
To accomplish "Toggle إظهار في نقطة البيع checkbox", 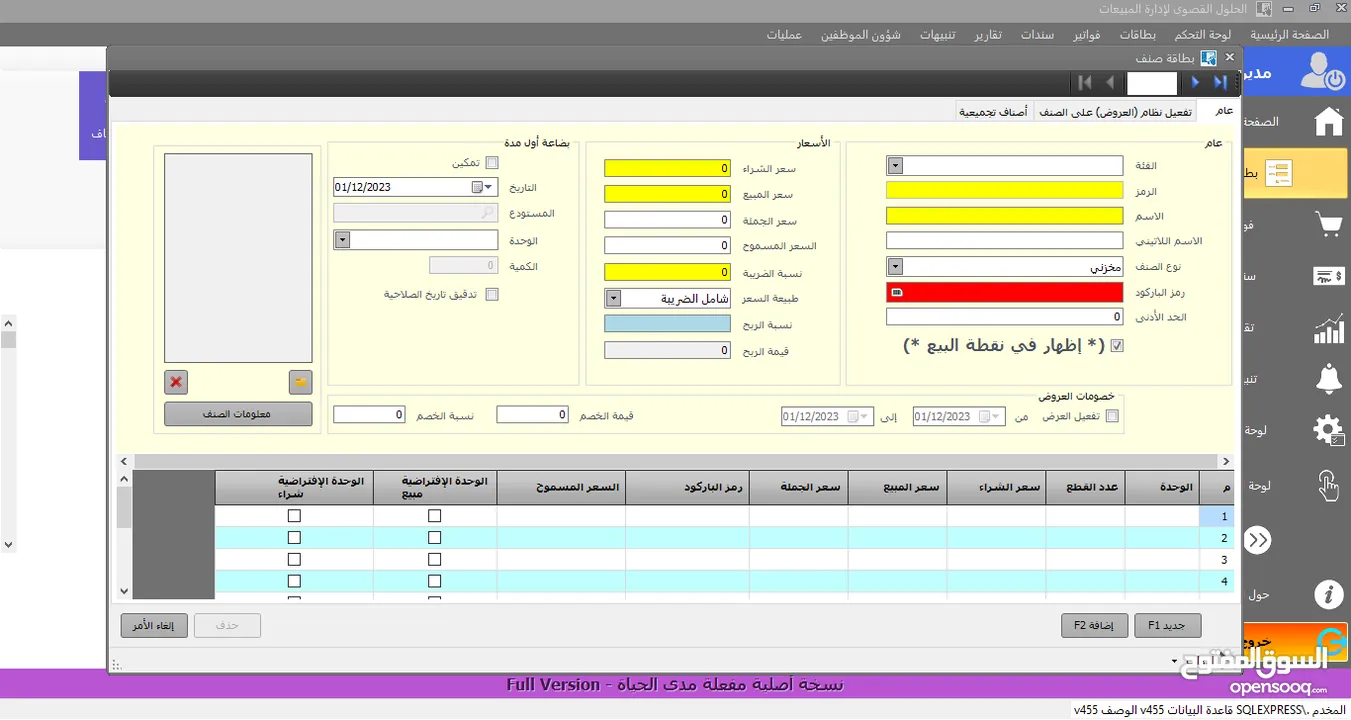I will 1117,346.
